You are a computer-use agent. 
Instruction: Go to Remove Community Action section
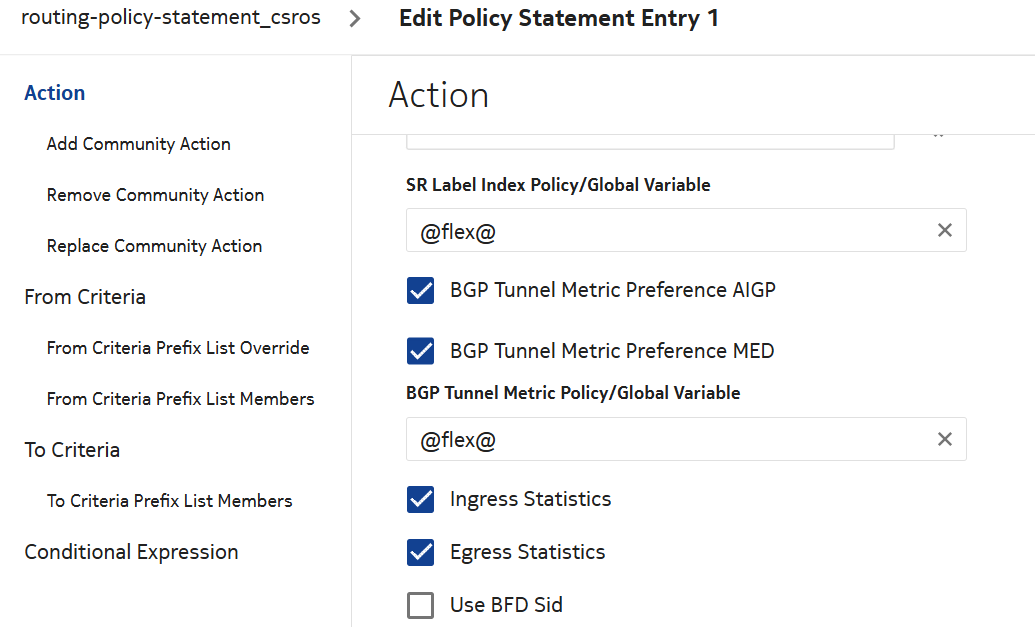tap(155, 195)
